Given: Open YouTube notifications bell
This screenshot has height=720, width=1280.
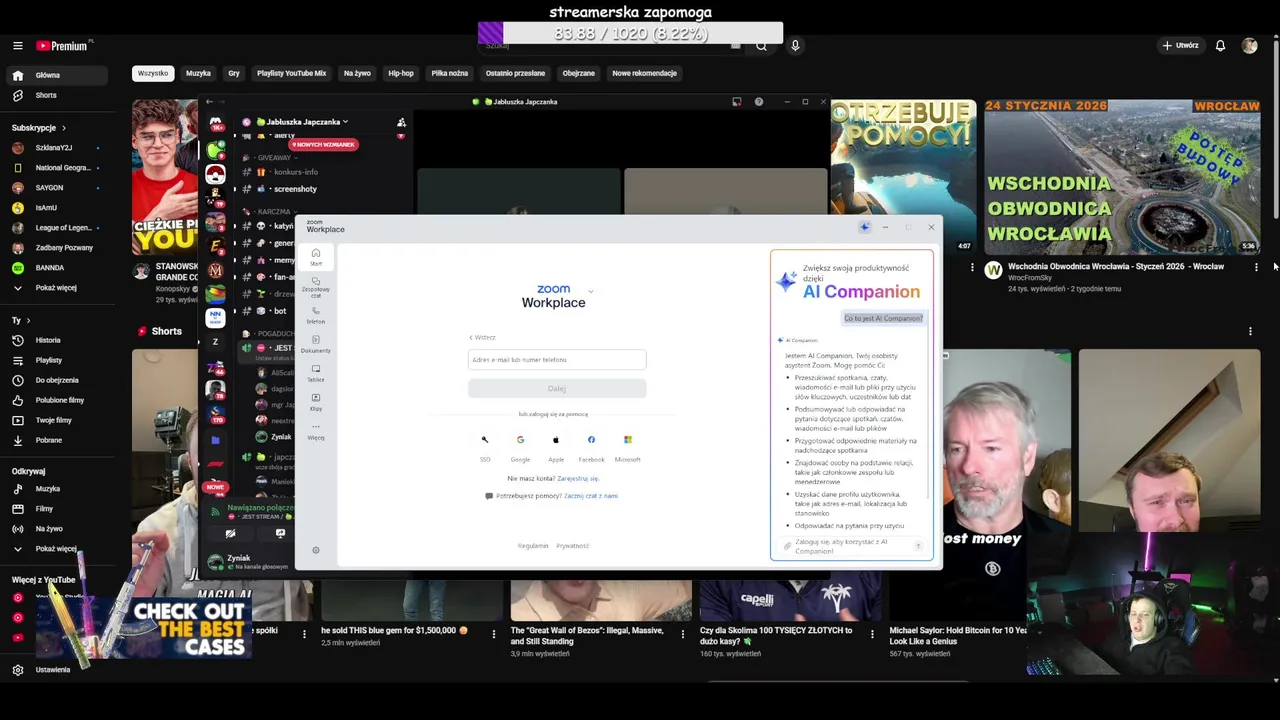Looking at the screenshot, I should point(1220,45).
